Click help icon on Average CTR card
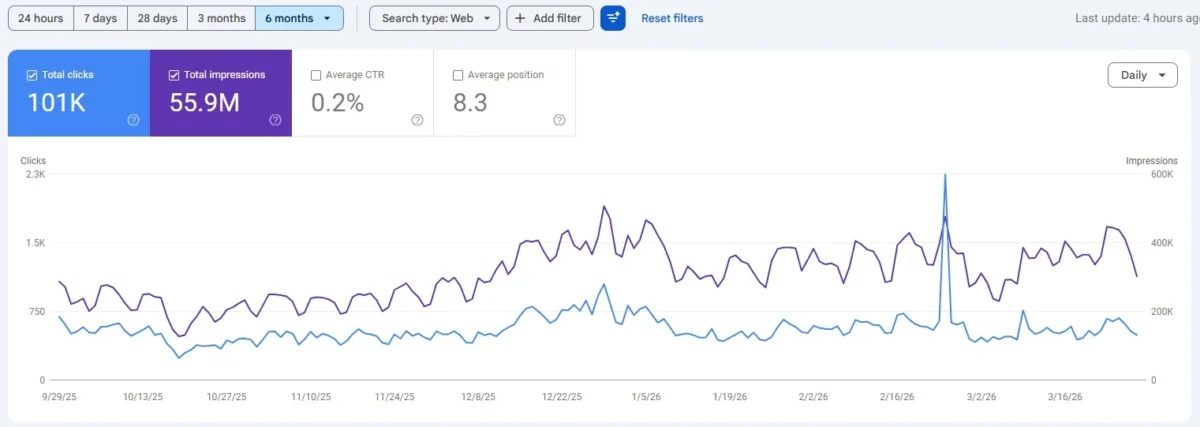Image resolution: width=1200 pixels, height=427 pixels. 417,120
